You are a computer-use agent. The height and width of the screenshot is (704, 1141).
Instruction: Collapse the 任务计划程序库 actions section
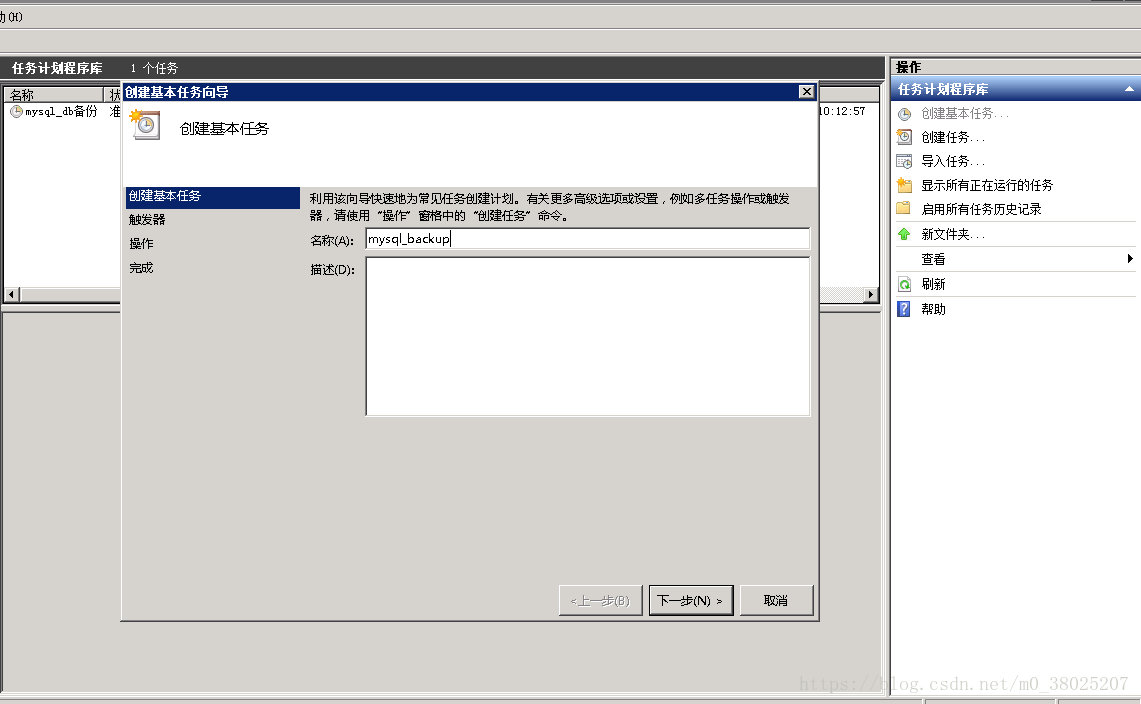tap(1129, 89)
